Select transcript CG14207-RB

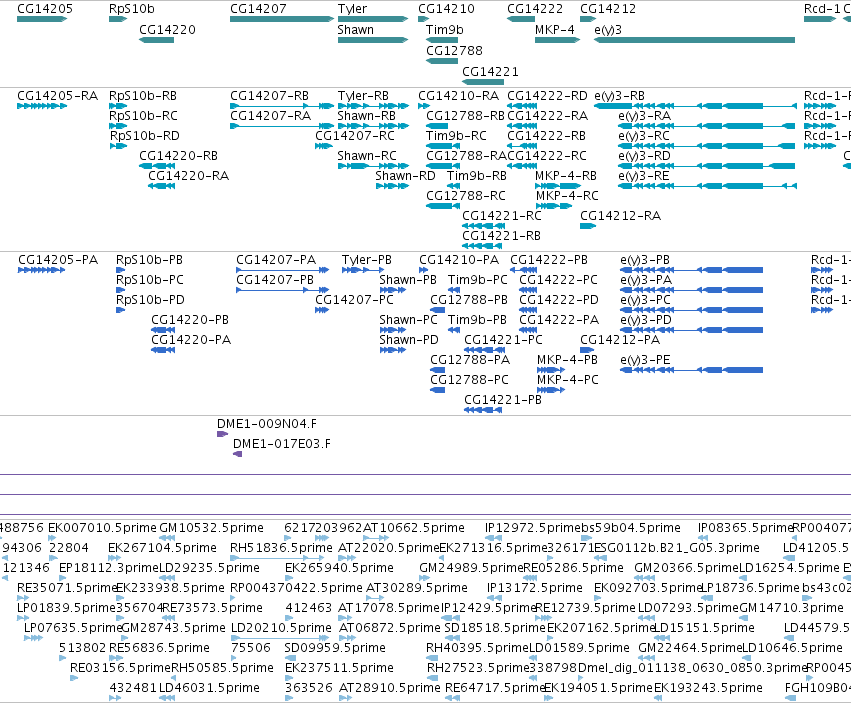269,96
